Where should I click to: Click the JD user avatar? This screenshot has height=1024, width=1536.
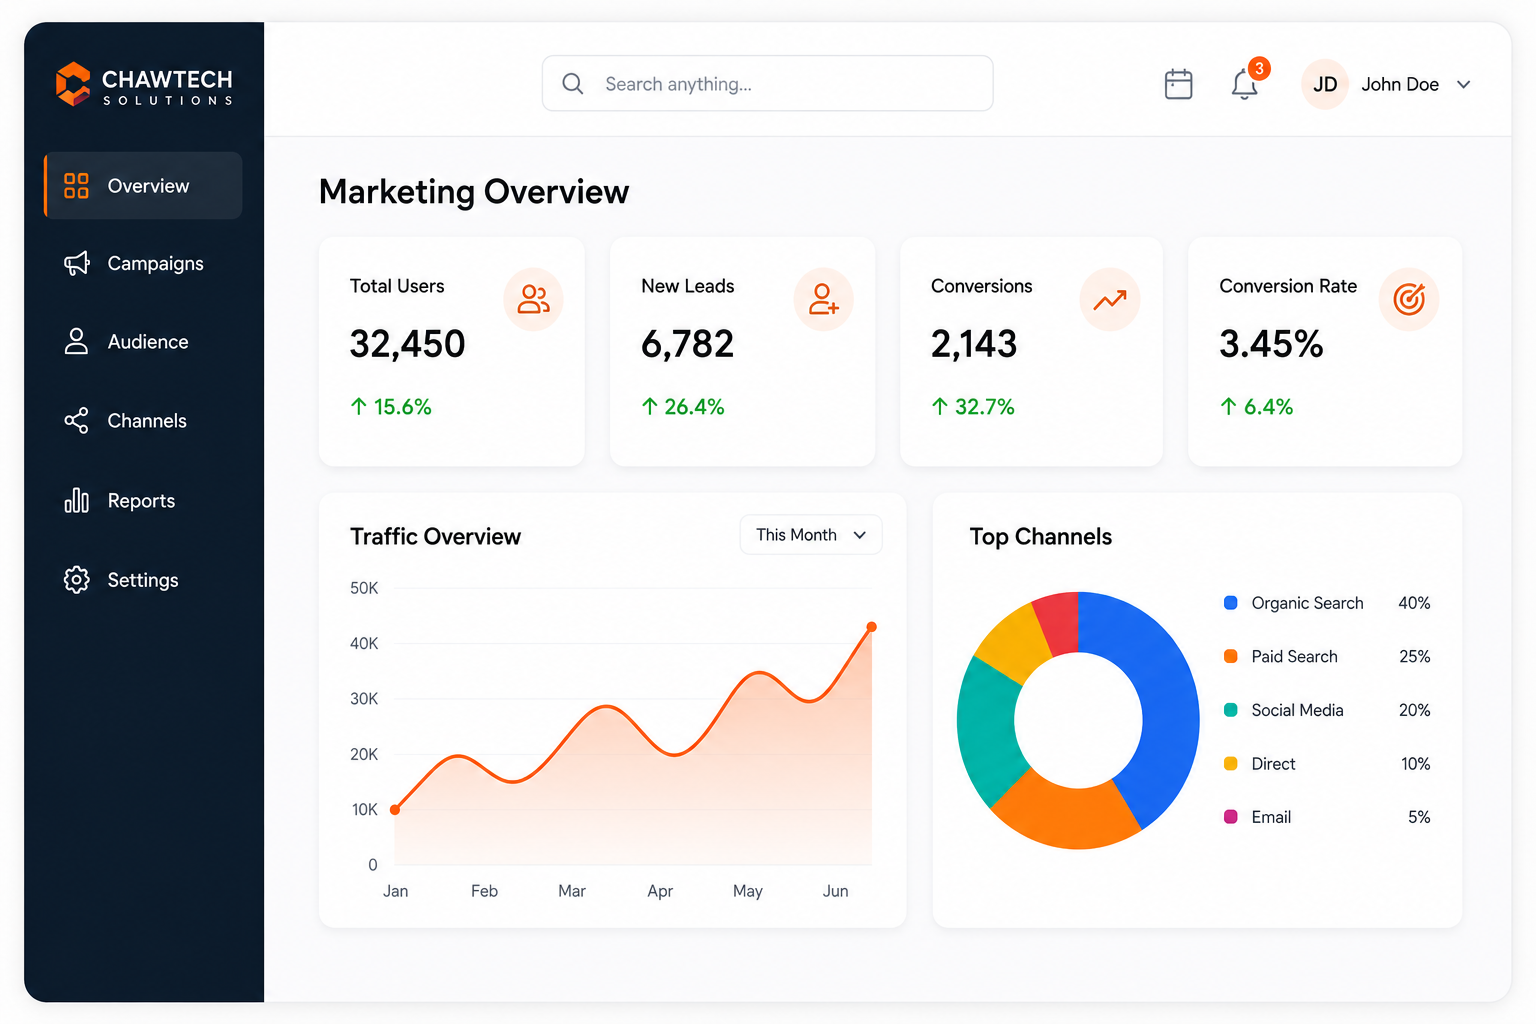click(x=1325, y=84)
